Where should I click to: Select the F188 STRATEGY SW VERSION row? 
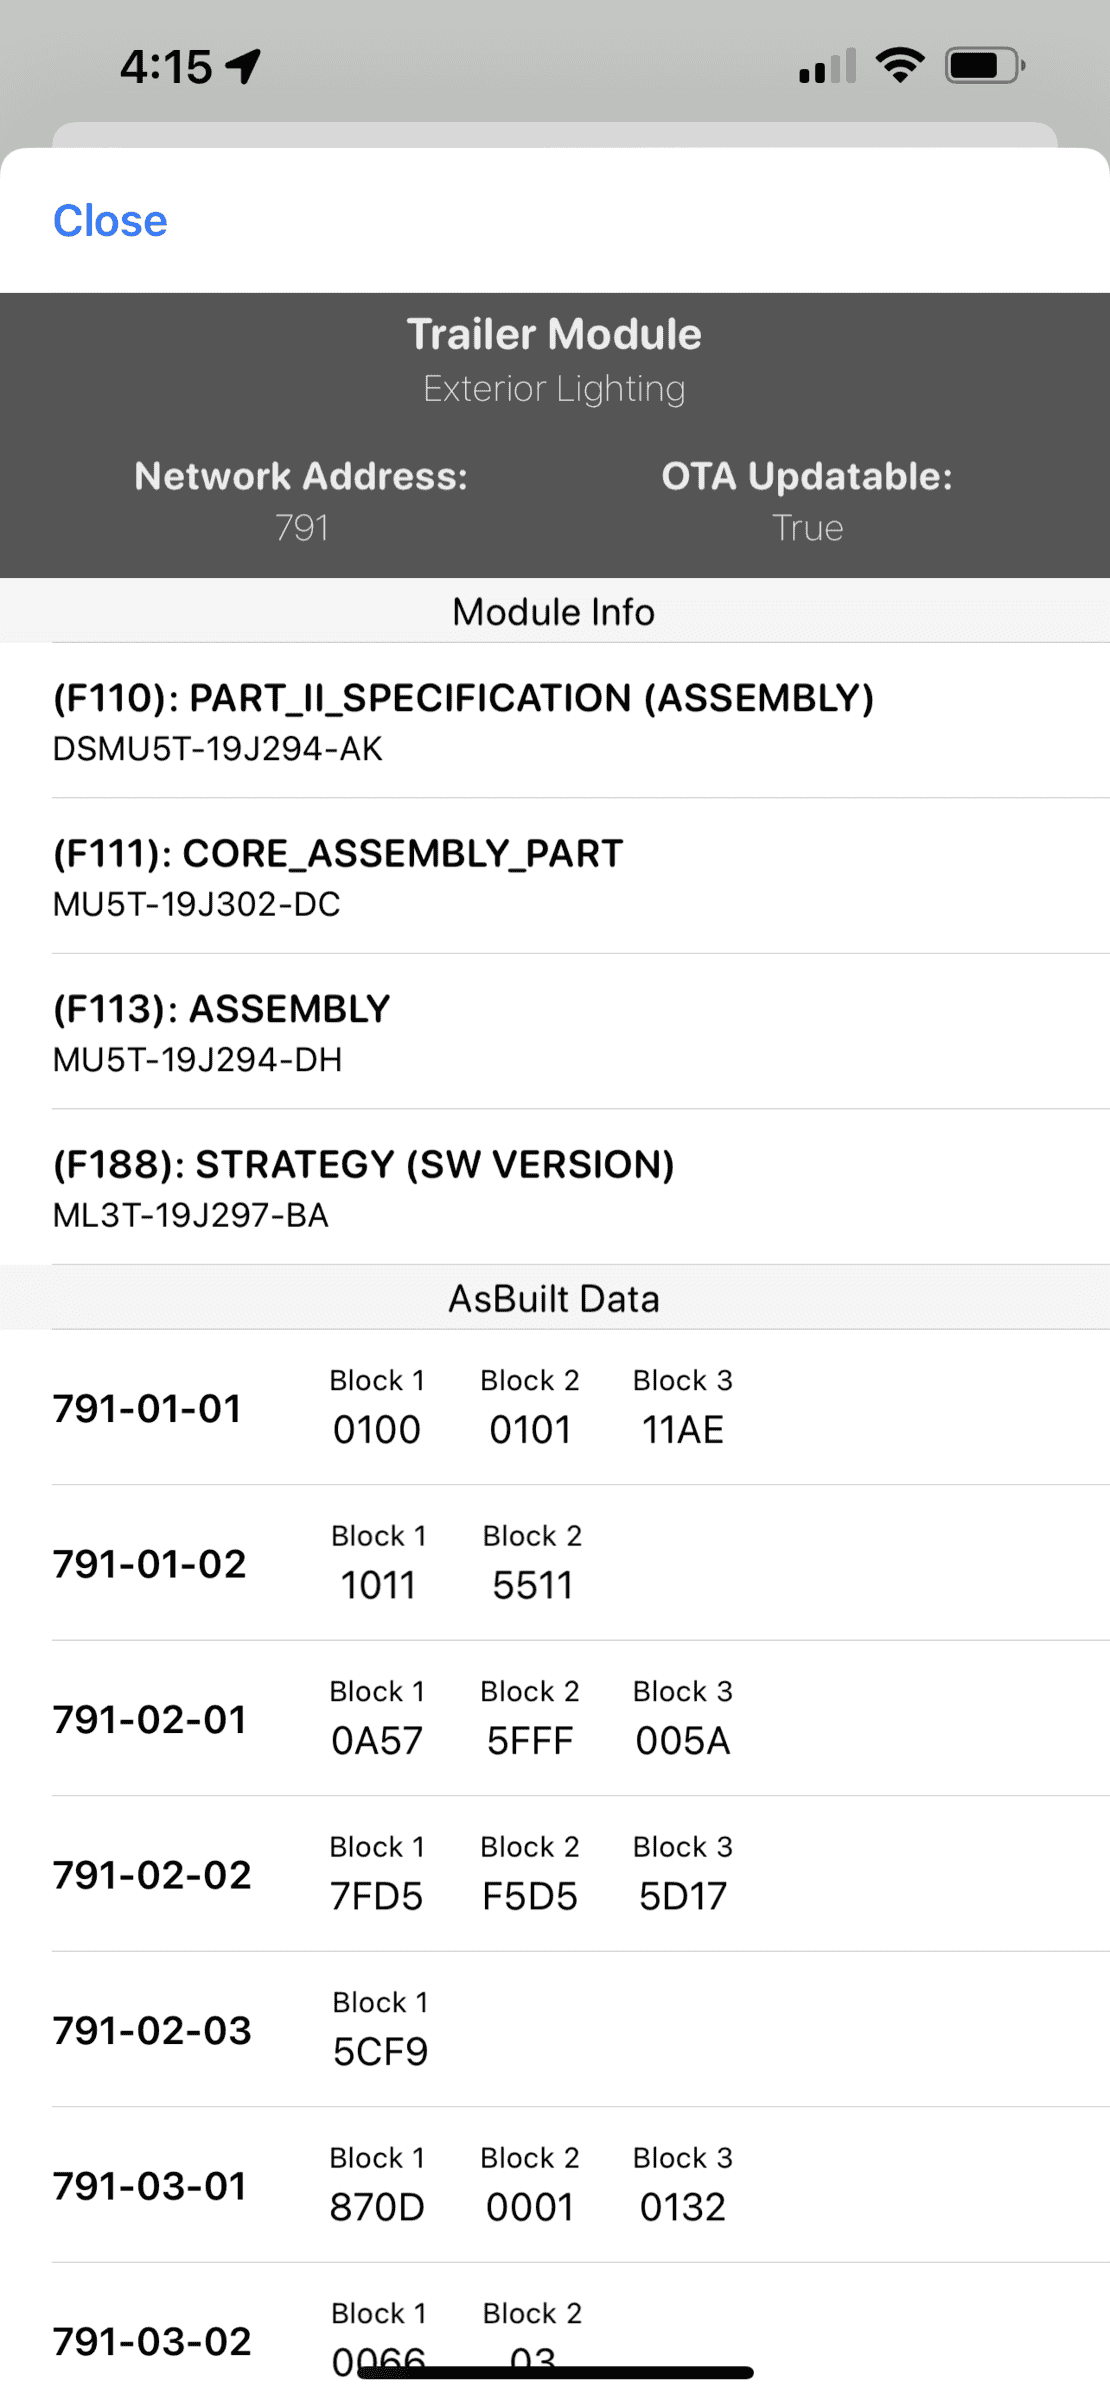pos(580,1187)
